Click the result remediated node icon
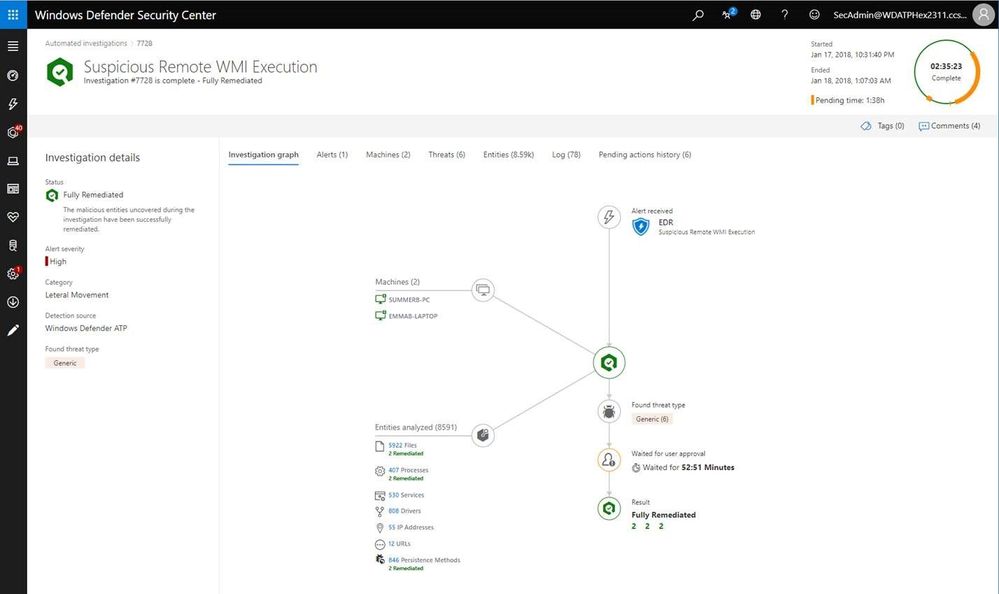 pyautogui.click(x=609, y=508)
